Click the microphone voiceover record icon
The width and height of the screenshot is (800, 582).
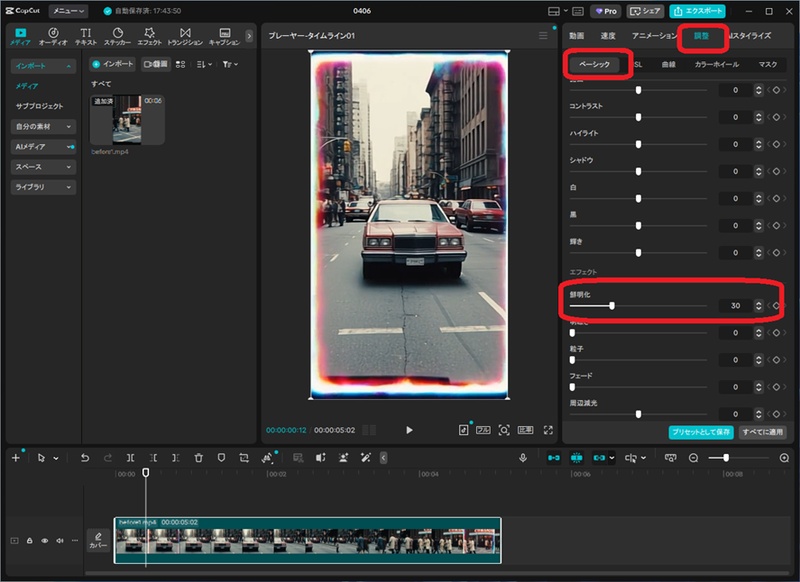pos(522,457)
